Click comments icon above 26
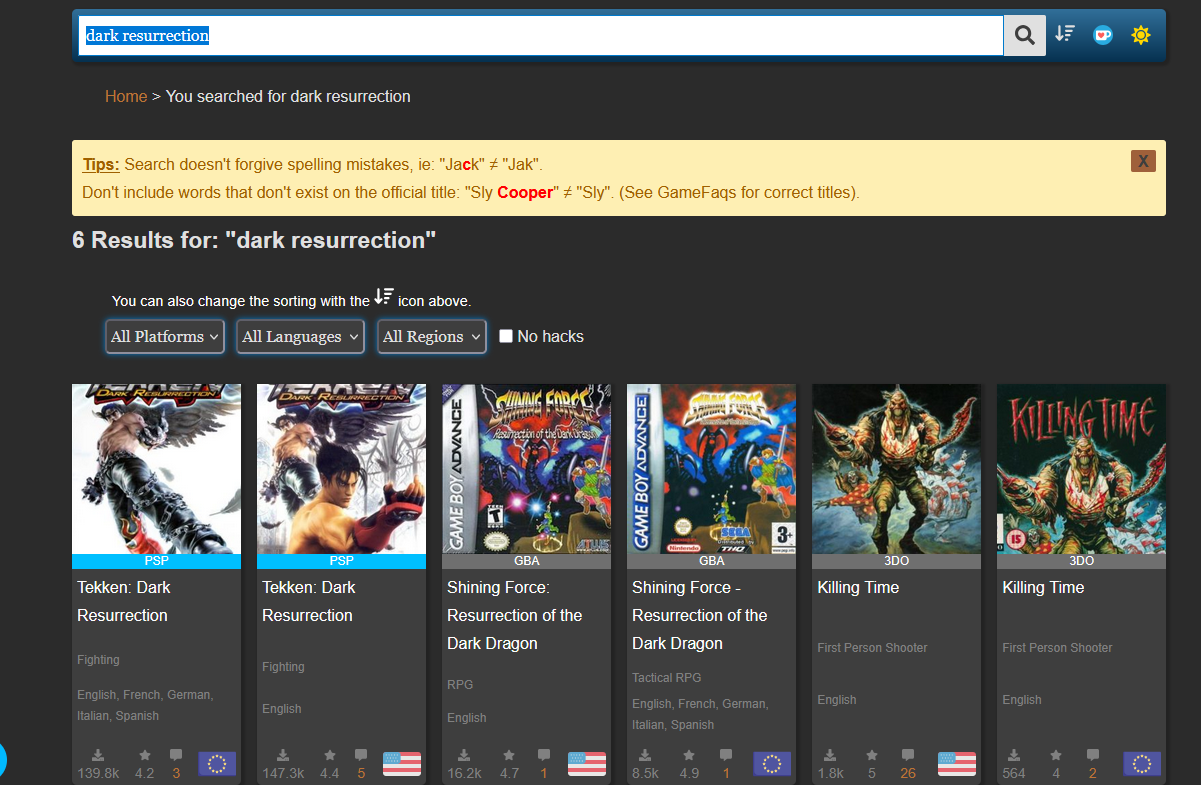 [908, 755]
